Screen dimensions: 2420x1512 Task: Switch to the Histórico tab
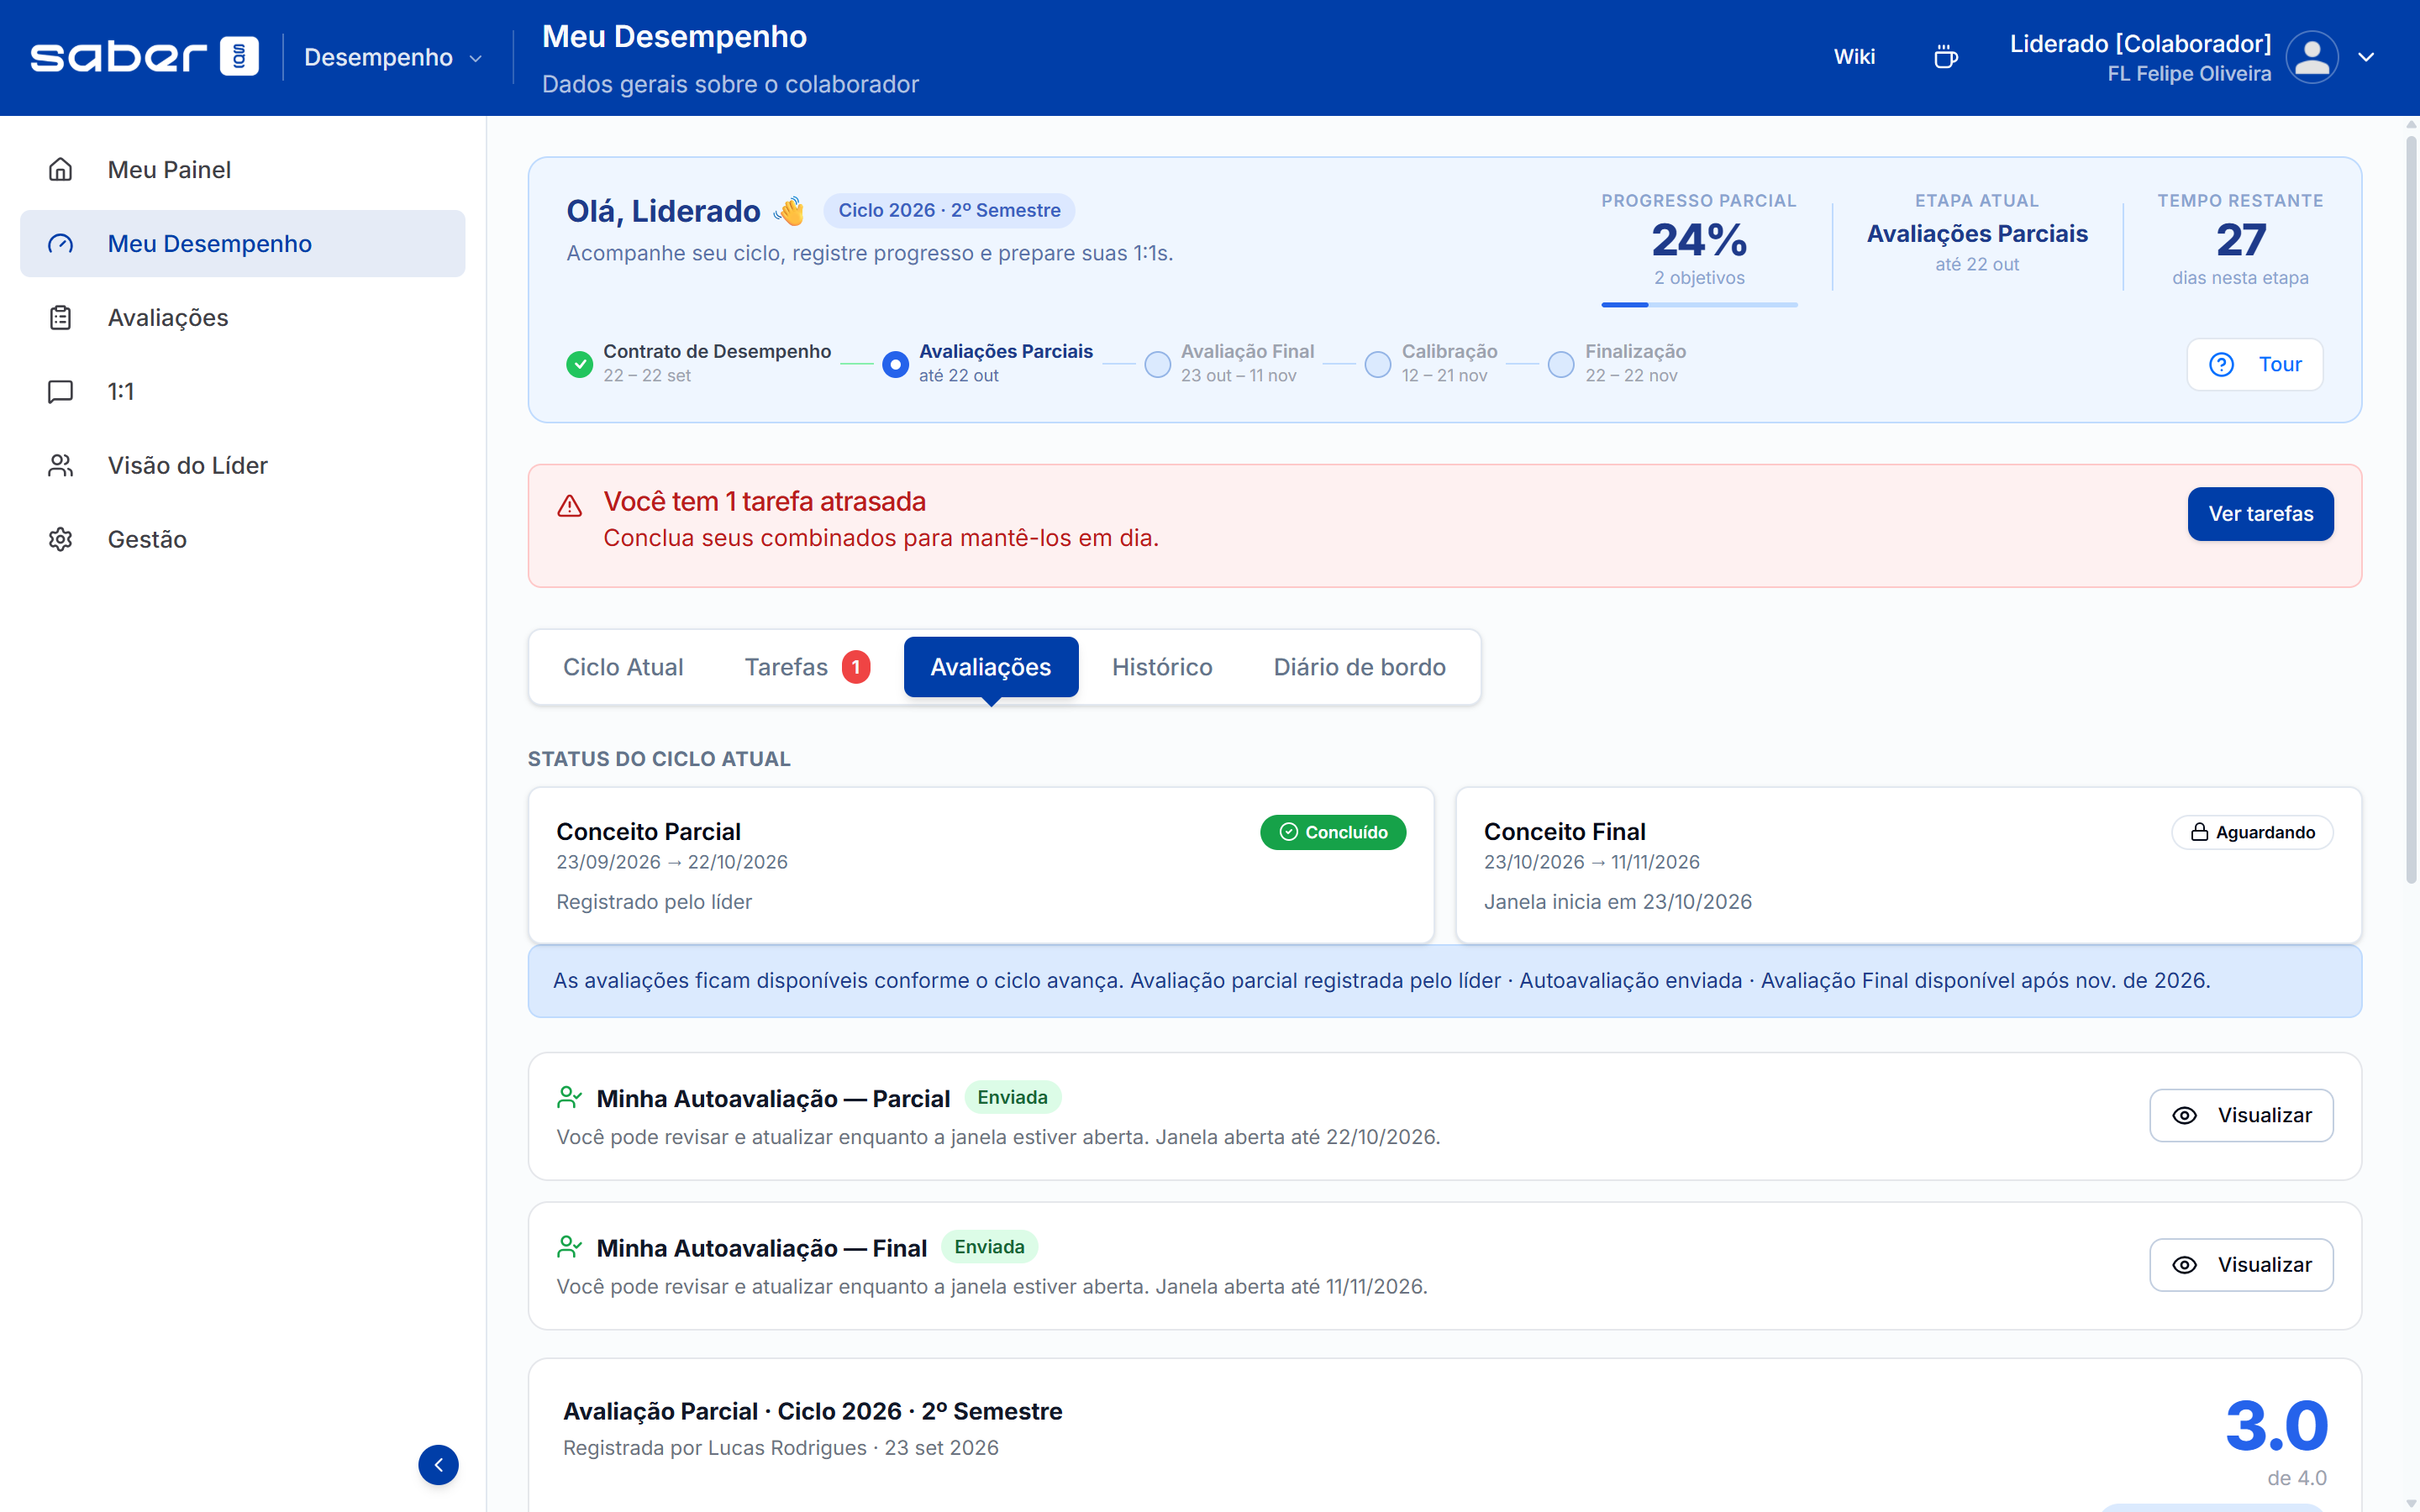[x=1162, y=667]
